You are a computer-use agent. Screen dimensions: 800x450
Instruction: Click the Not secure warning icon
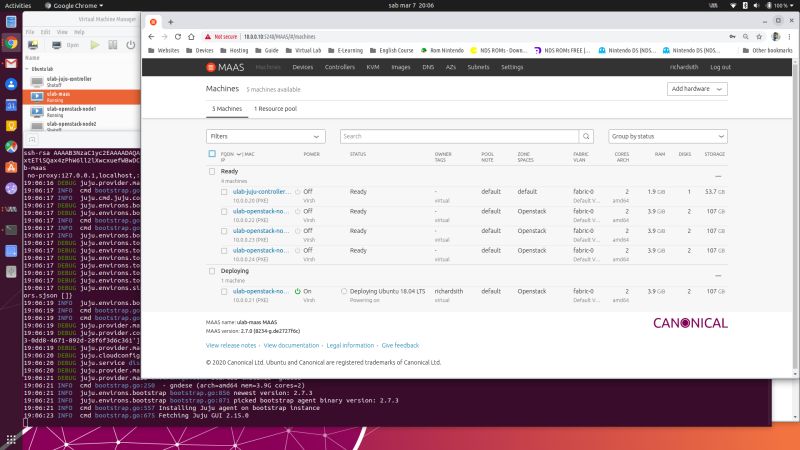click(208, 37)
